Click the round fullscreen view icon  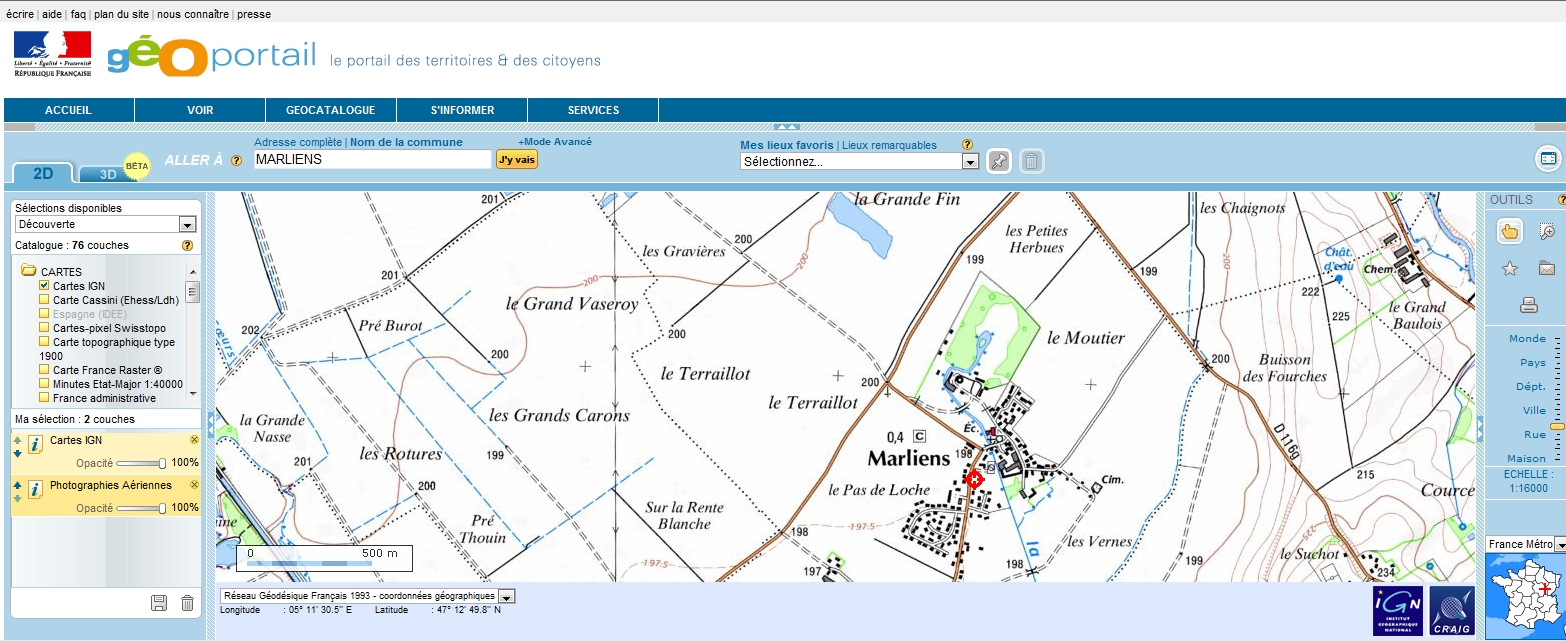coord(1548,158)
